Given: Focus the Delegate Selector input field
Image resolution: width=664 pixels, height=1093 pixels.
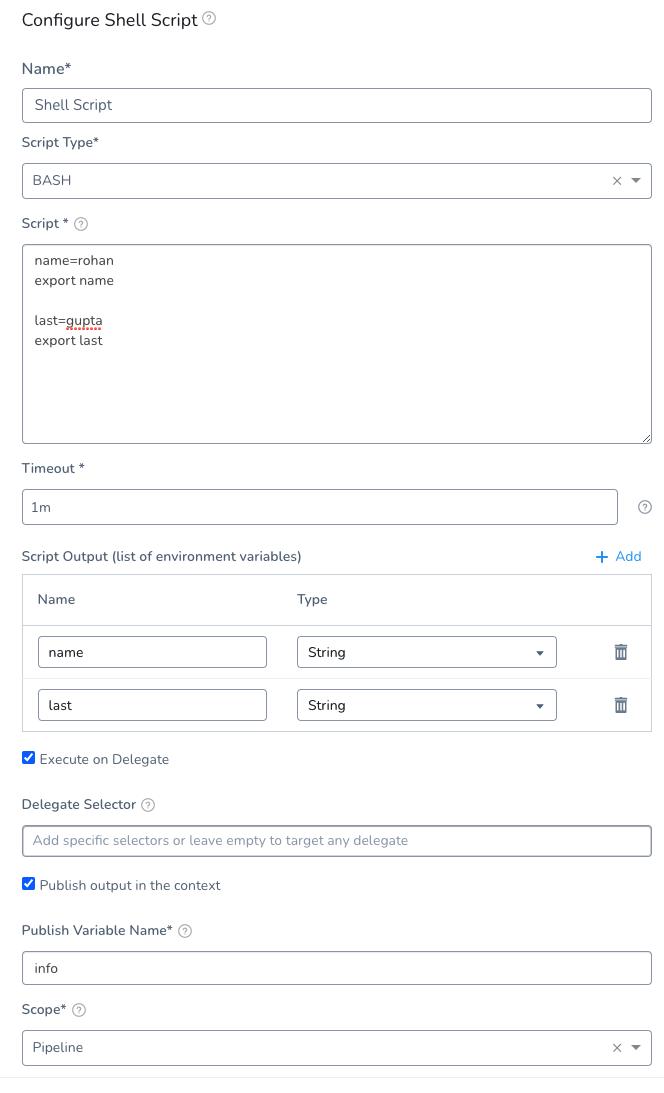Looking at the screenshot, I should pyautogui.click(x=337, y=841).
